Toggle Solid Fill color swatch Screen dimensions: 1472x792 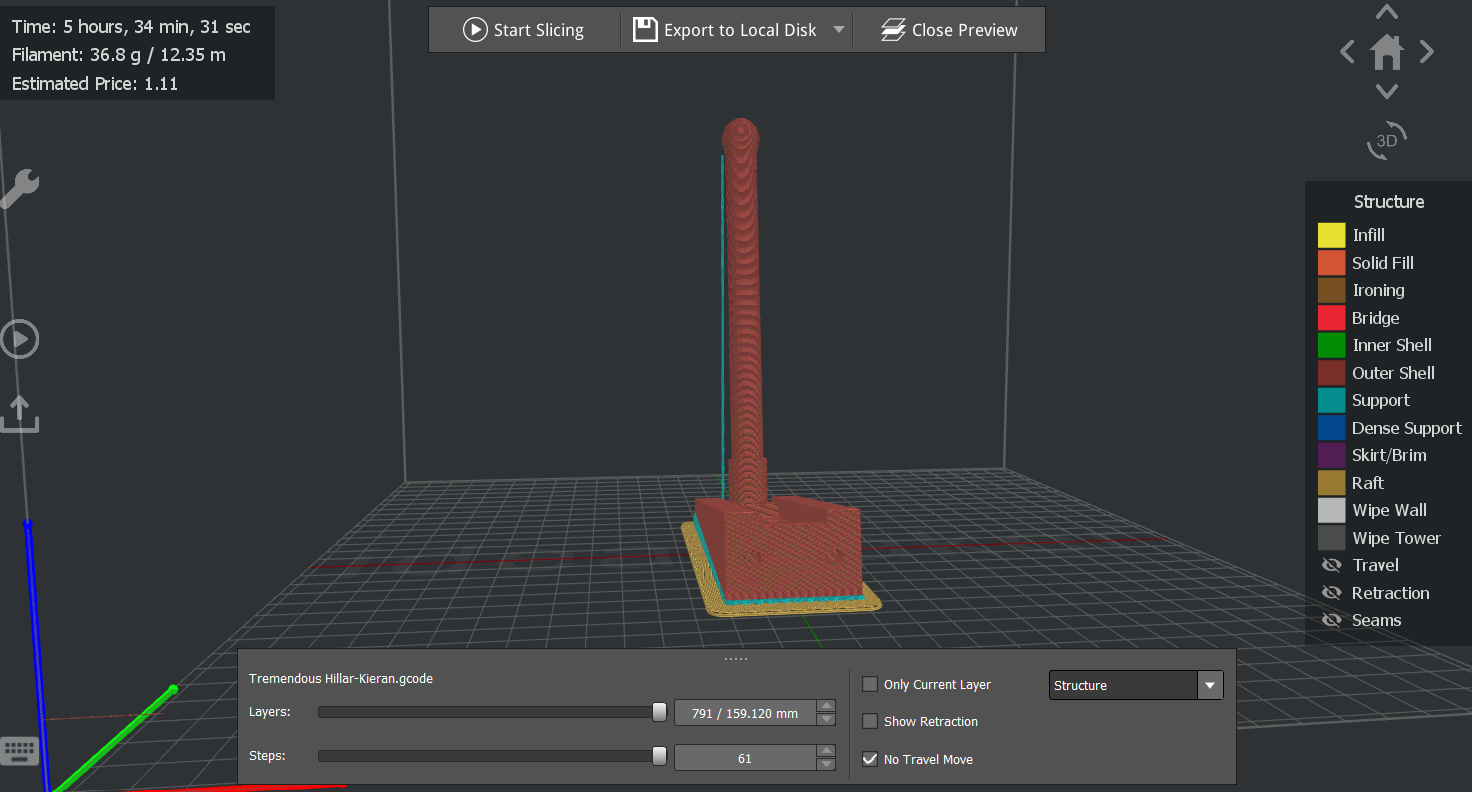click(1331, 263)
